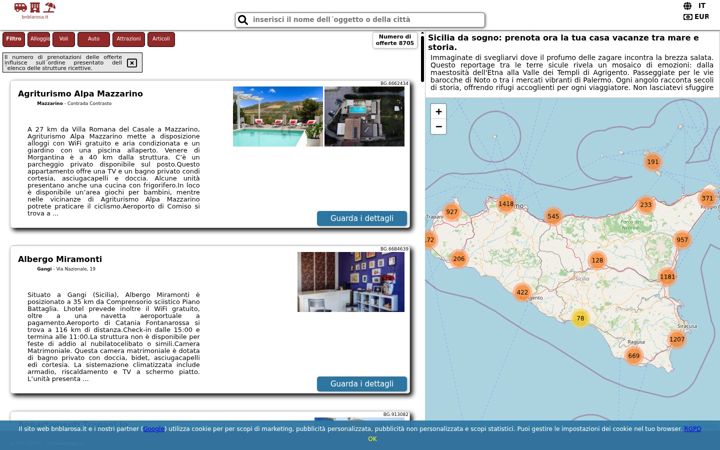Image resolution: width=720 pixels, height=450 pixels.
Task: Open Albergo Miramonti room photo
Action: click(x=351, y=282)
